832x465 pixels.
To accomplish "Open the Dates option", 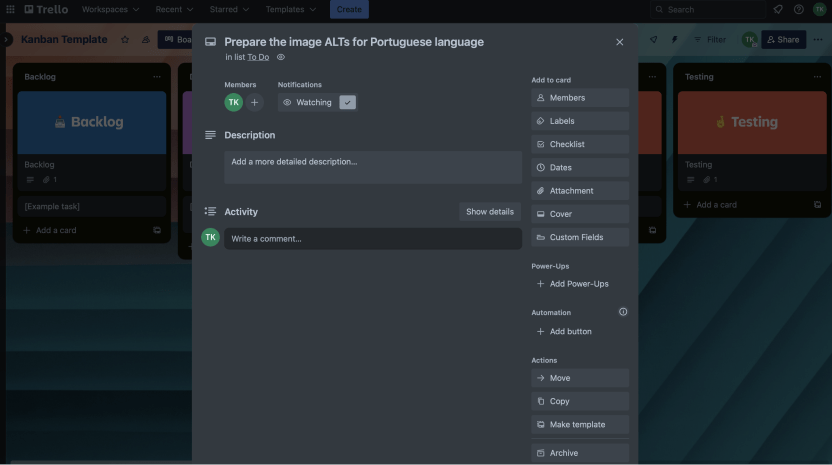I will click(x=580, y=168).
